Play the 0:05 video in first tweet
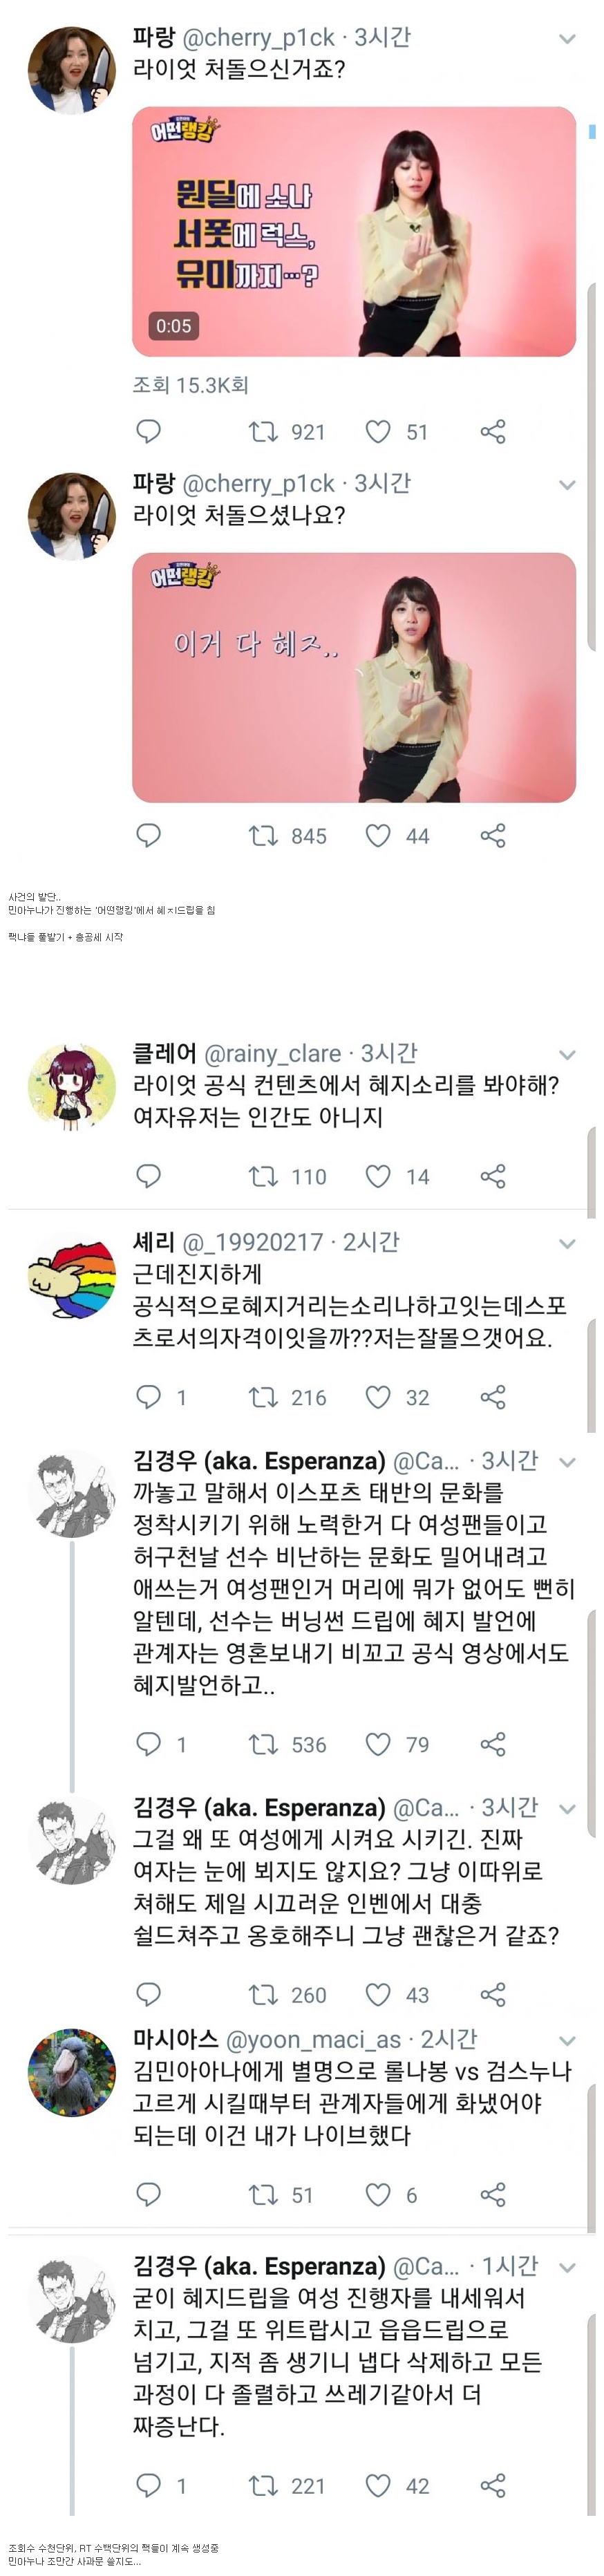The width and height of the screenshot is (604, 2576). coord(354,232)
